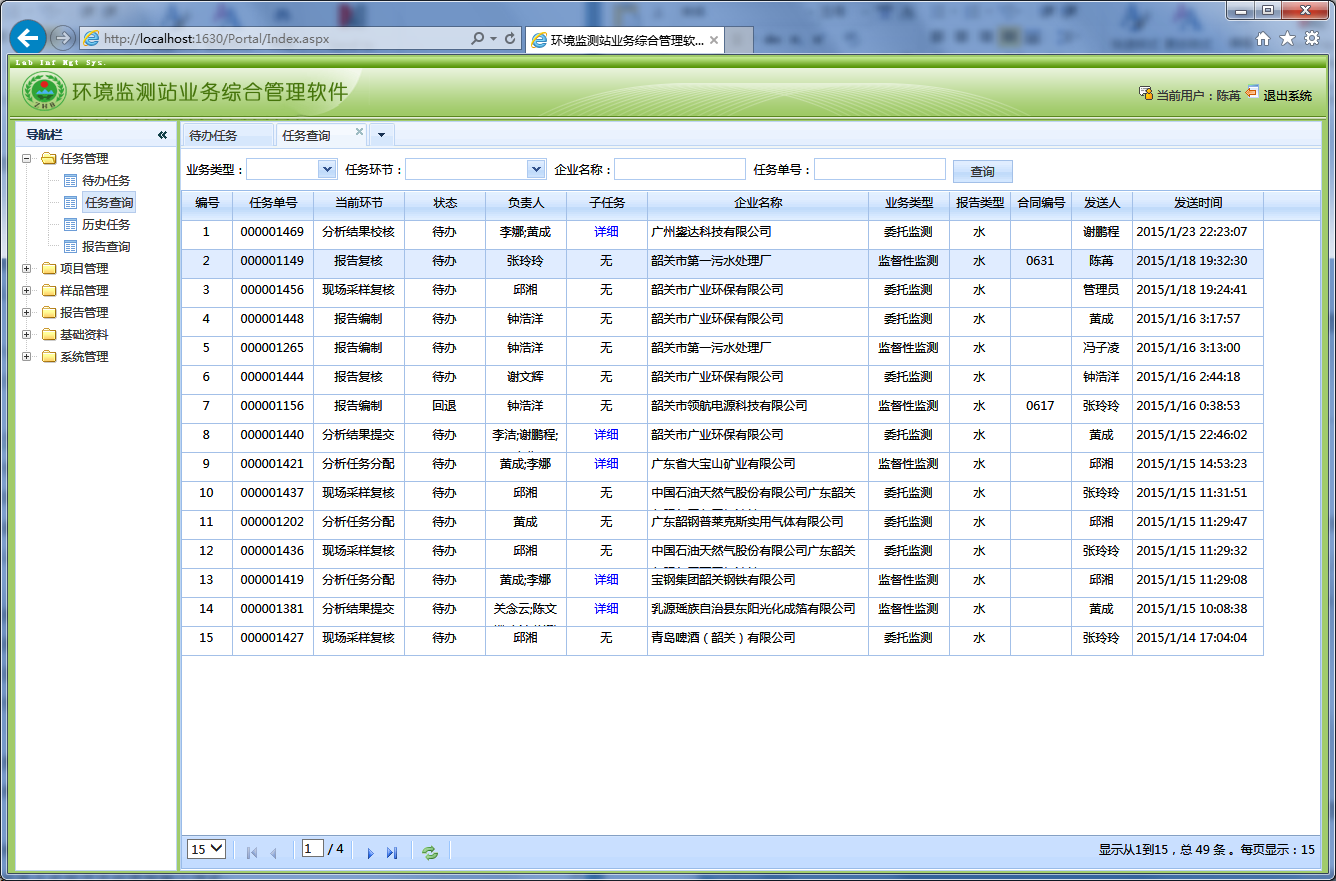The image size is (1336, 881).
Task: Close the 任务查询 tab with X
Action: (x=358, y=132)
